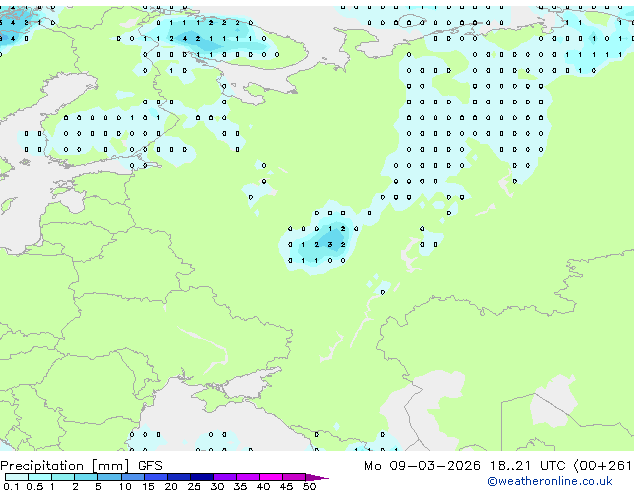This screenshot has width=634, height=490.
Task: Click legend label "15"
Action: point(148,486)
